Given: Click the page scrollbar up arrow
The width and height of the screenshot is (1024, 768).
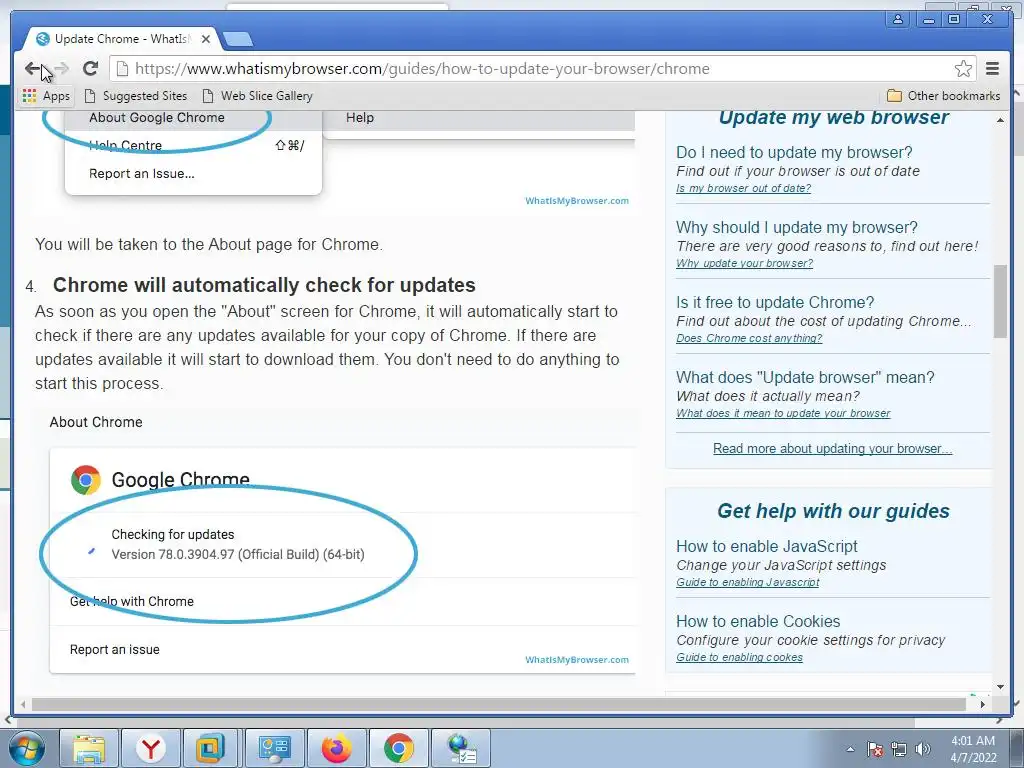Looking at the screenshot, I should pos(1000,120).
